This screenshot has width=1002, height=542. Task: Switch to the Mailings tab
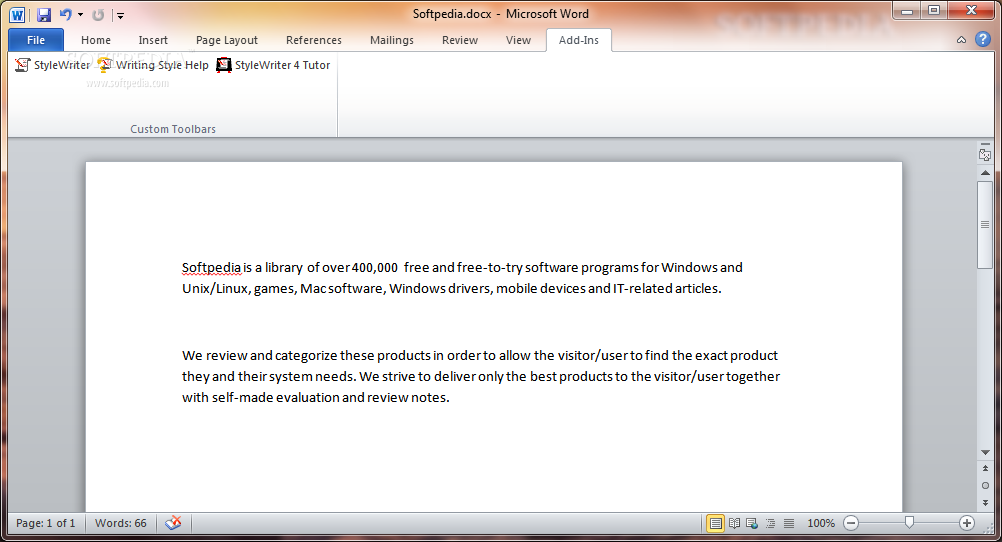392,40
